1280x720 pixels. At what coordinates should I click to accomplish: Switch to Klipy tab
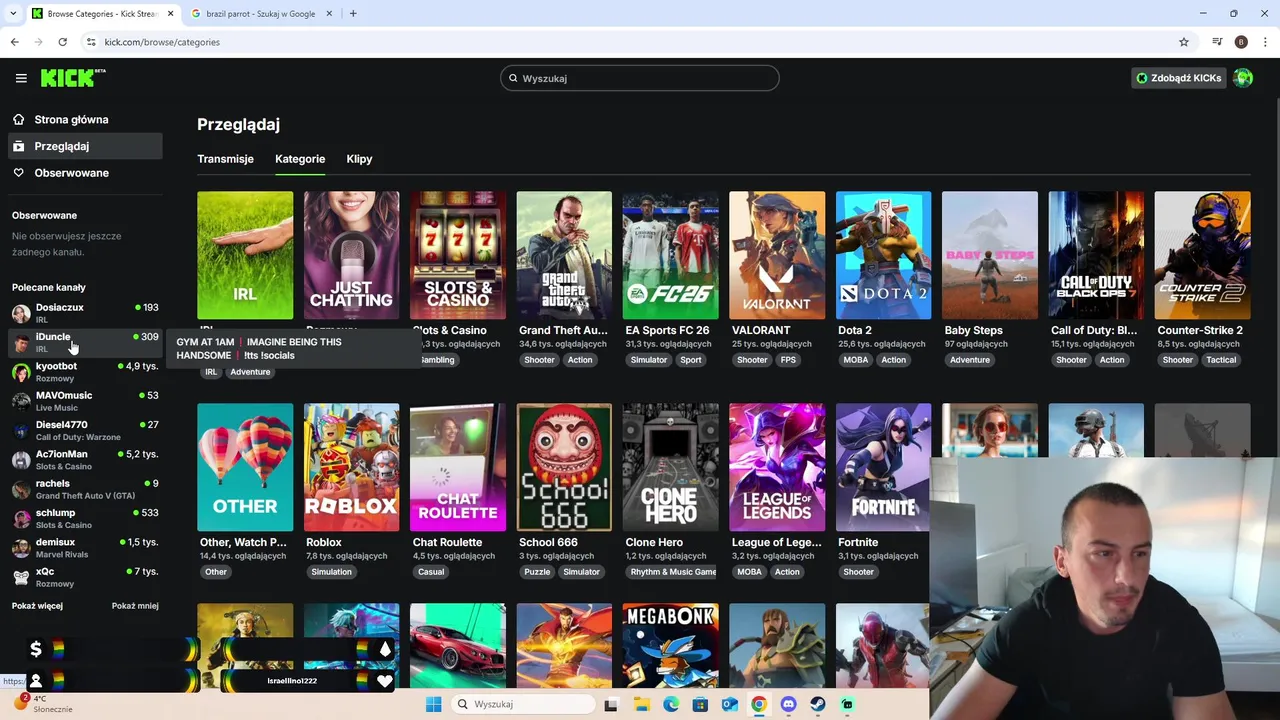coord(359,159)
